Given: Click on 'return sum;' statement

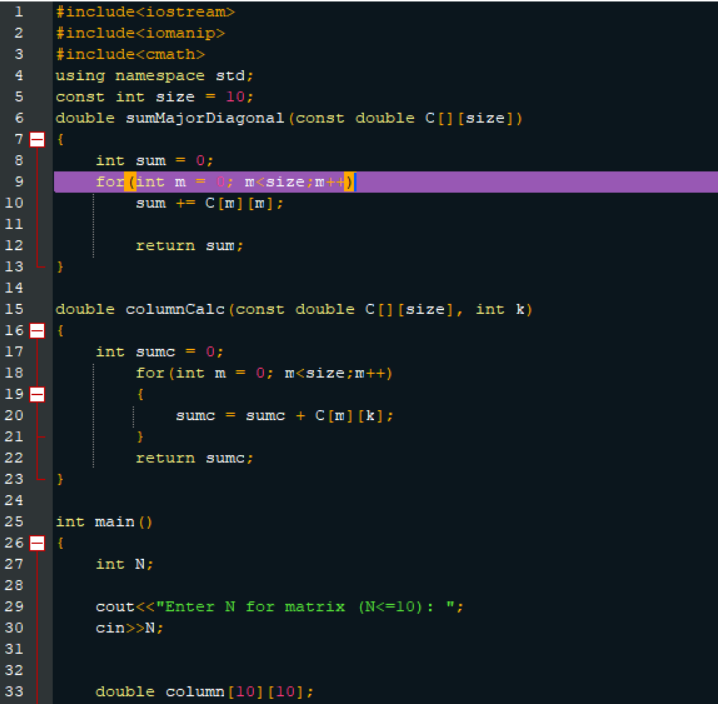Looking at the screenshot, I should 190,246.
